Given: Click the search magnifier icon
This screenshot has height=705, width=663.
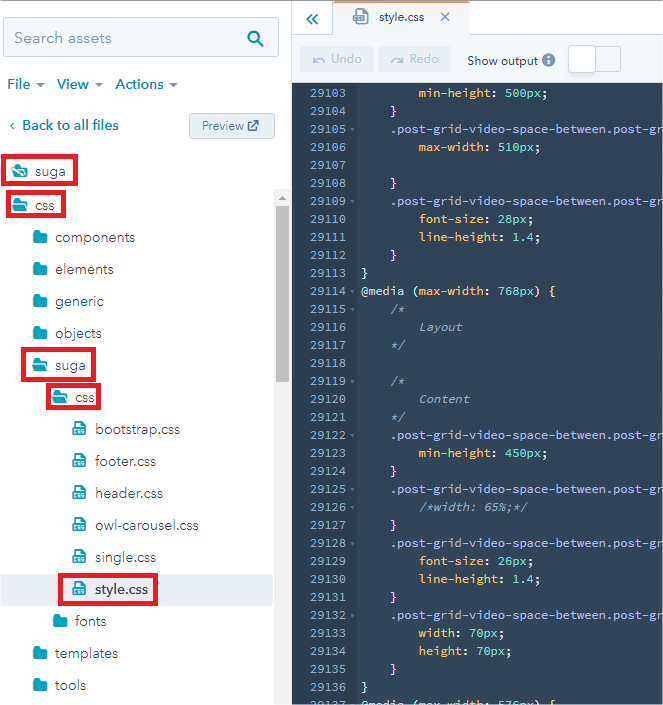Looking at the screenshot, I should (255, 39).
